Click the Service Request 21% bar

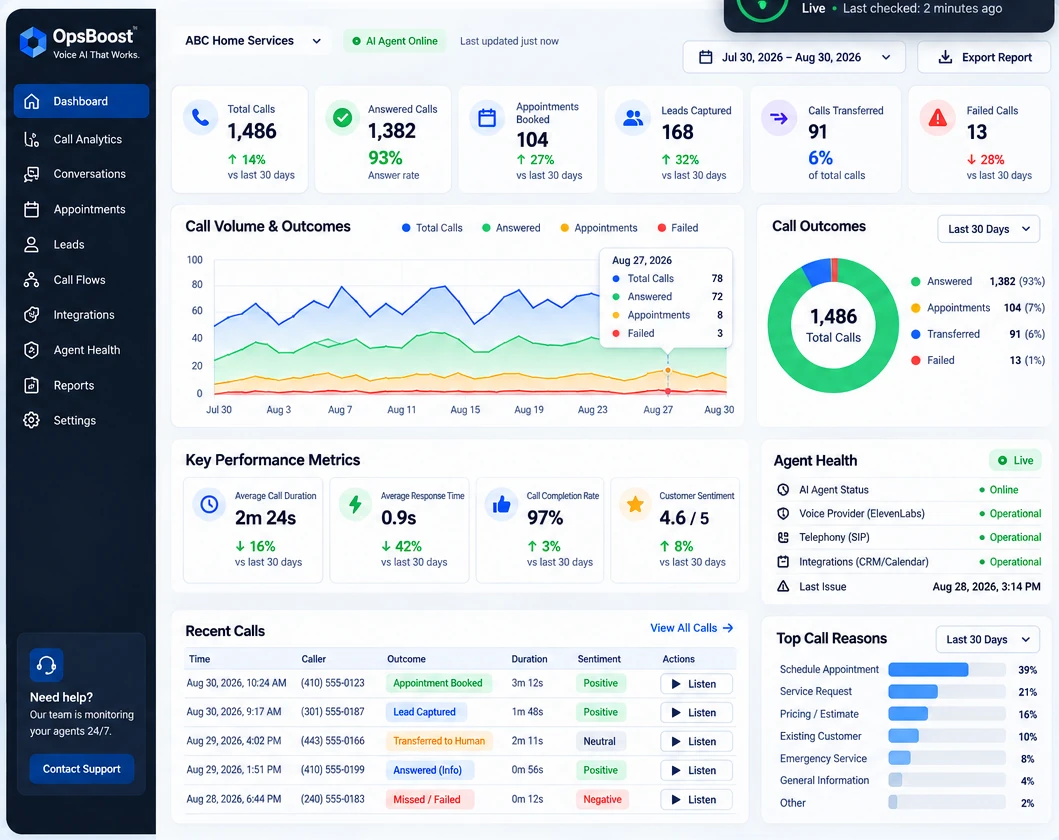(912, 691)
